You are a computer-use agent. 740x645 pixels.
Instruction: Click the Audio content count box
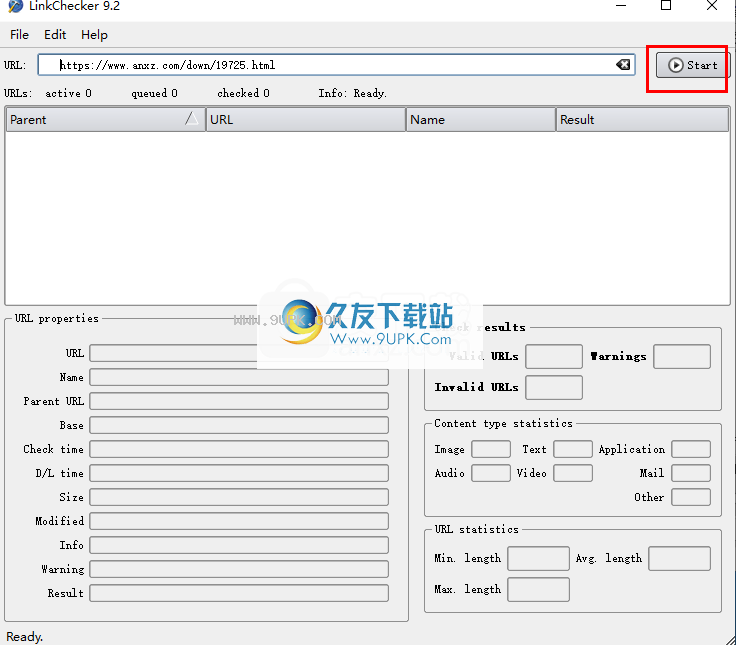click(491, 473)
